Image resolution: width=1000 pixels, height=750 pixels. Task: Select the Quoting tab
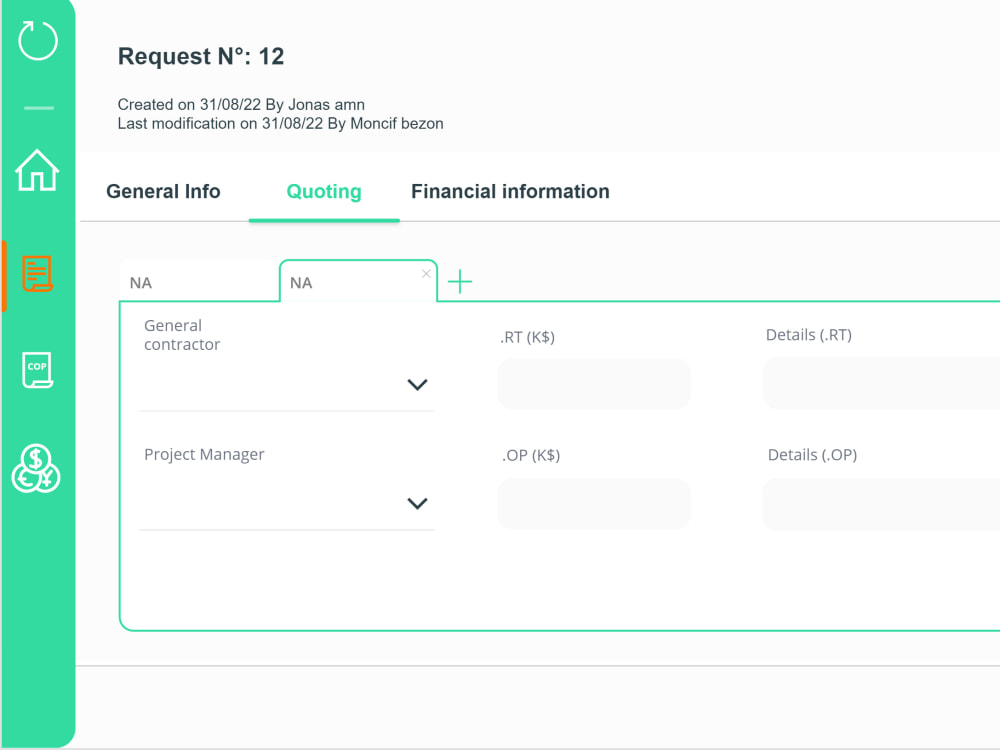tap(324, 191)
